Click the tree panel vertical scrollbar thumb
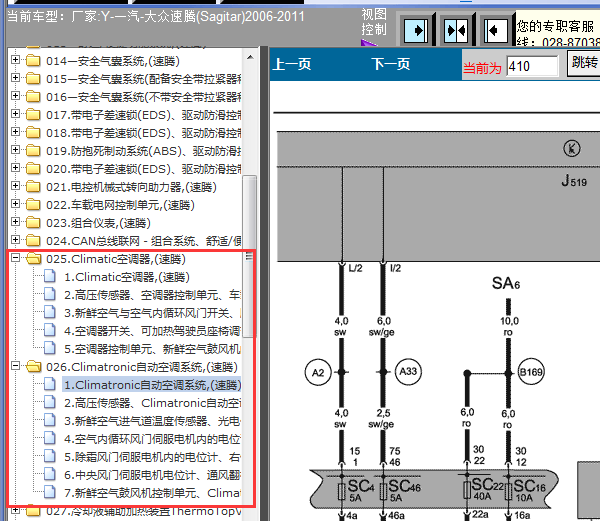600x521 pixels. click(x=249, y=256)
